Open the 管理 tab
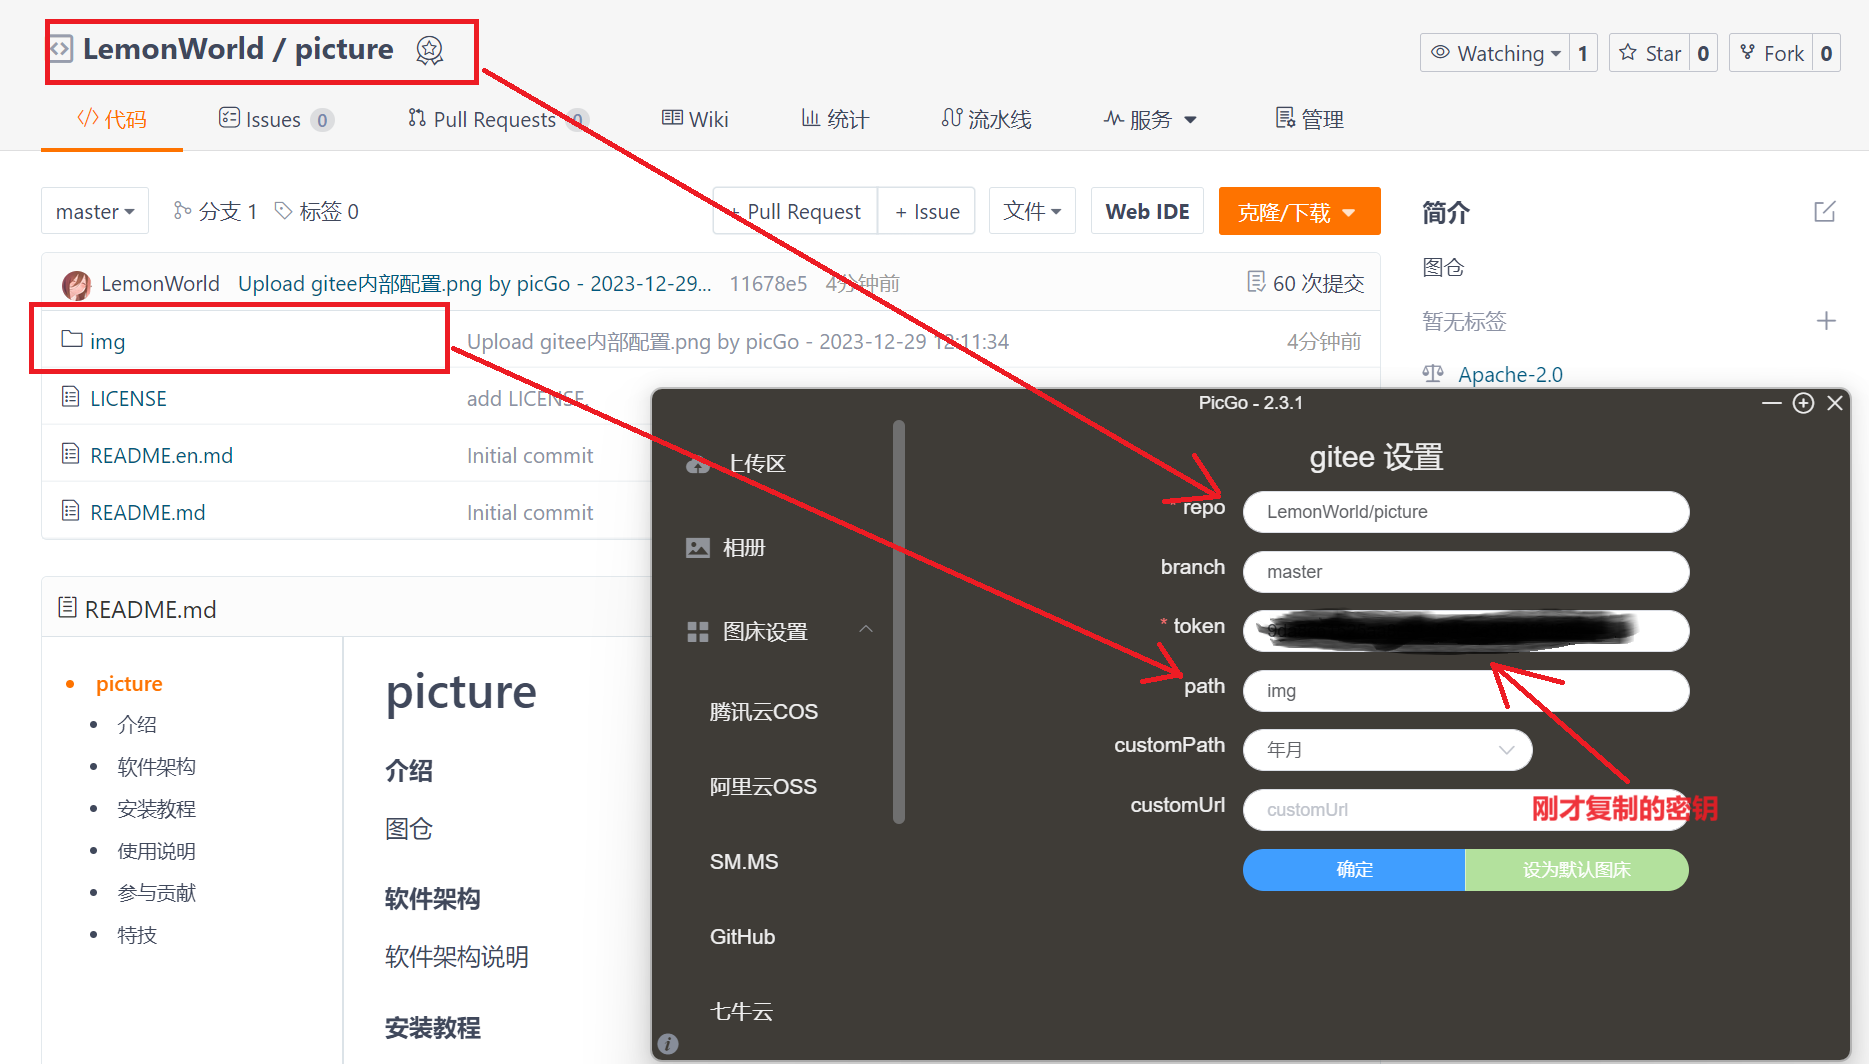The height and width of the screenshot is (1064, 1869). (x=1309, y=120)
